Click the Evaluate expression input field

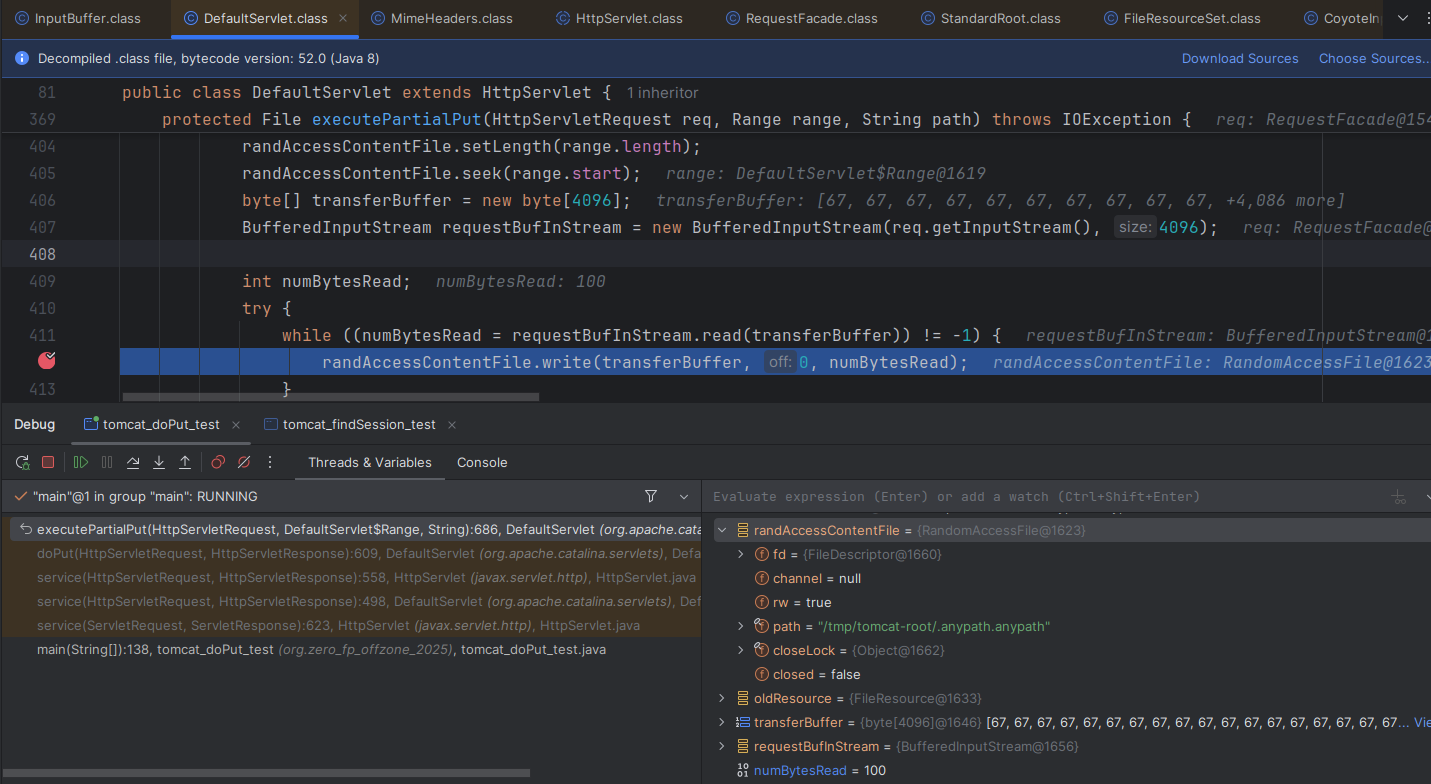point(1000,496)
